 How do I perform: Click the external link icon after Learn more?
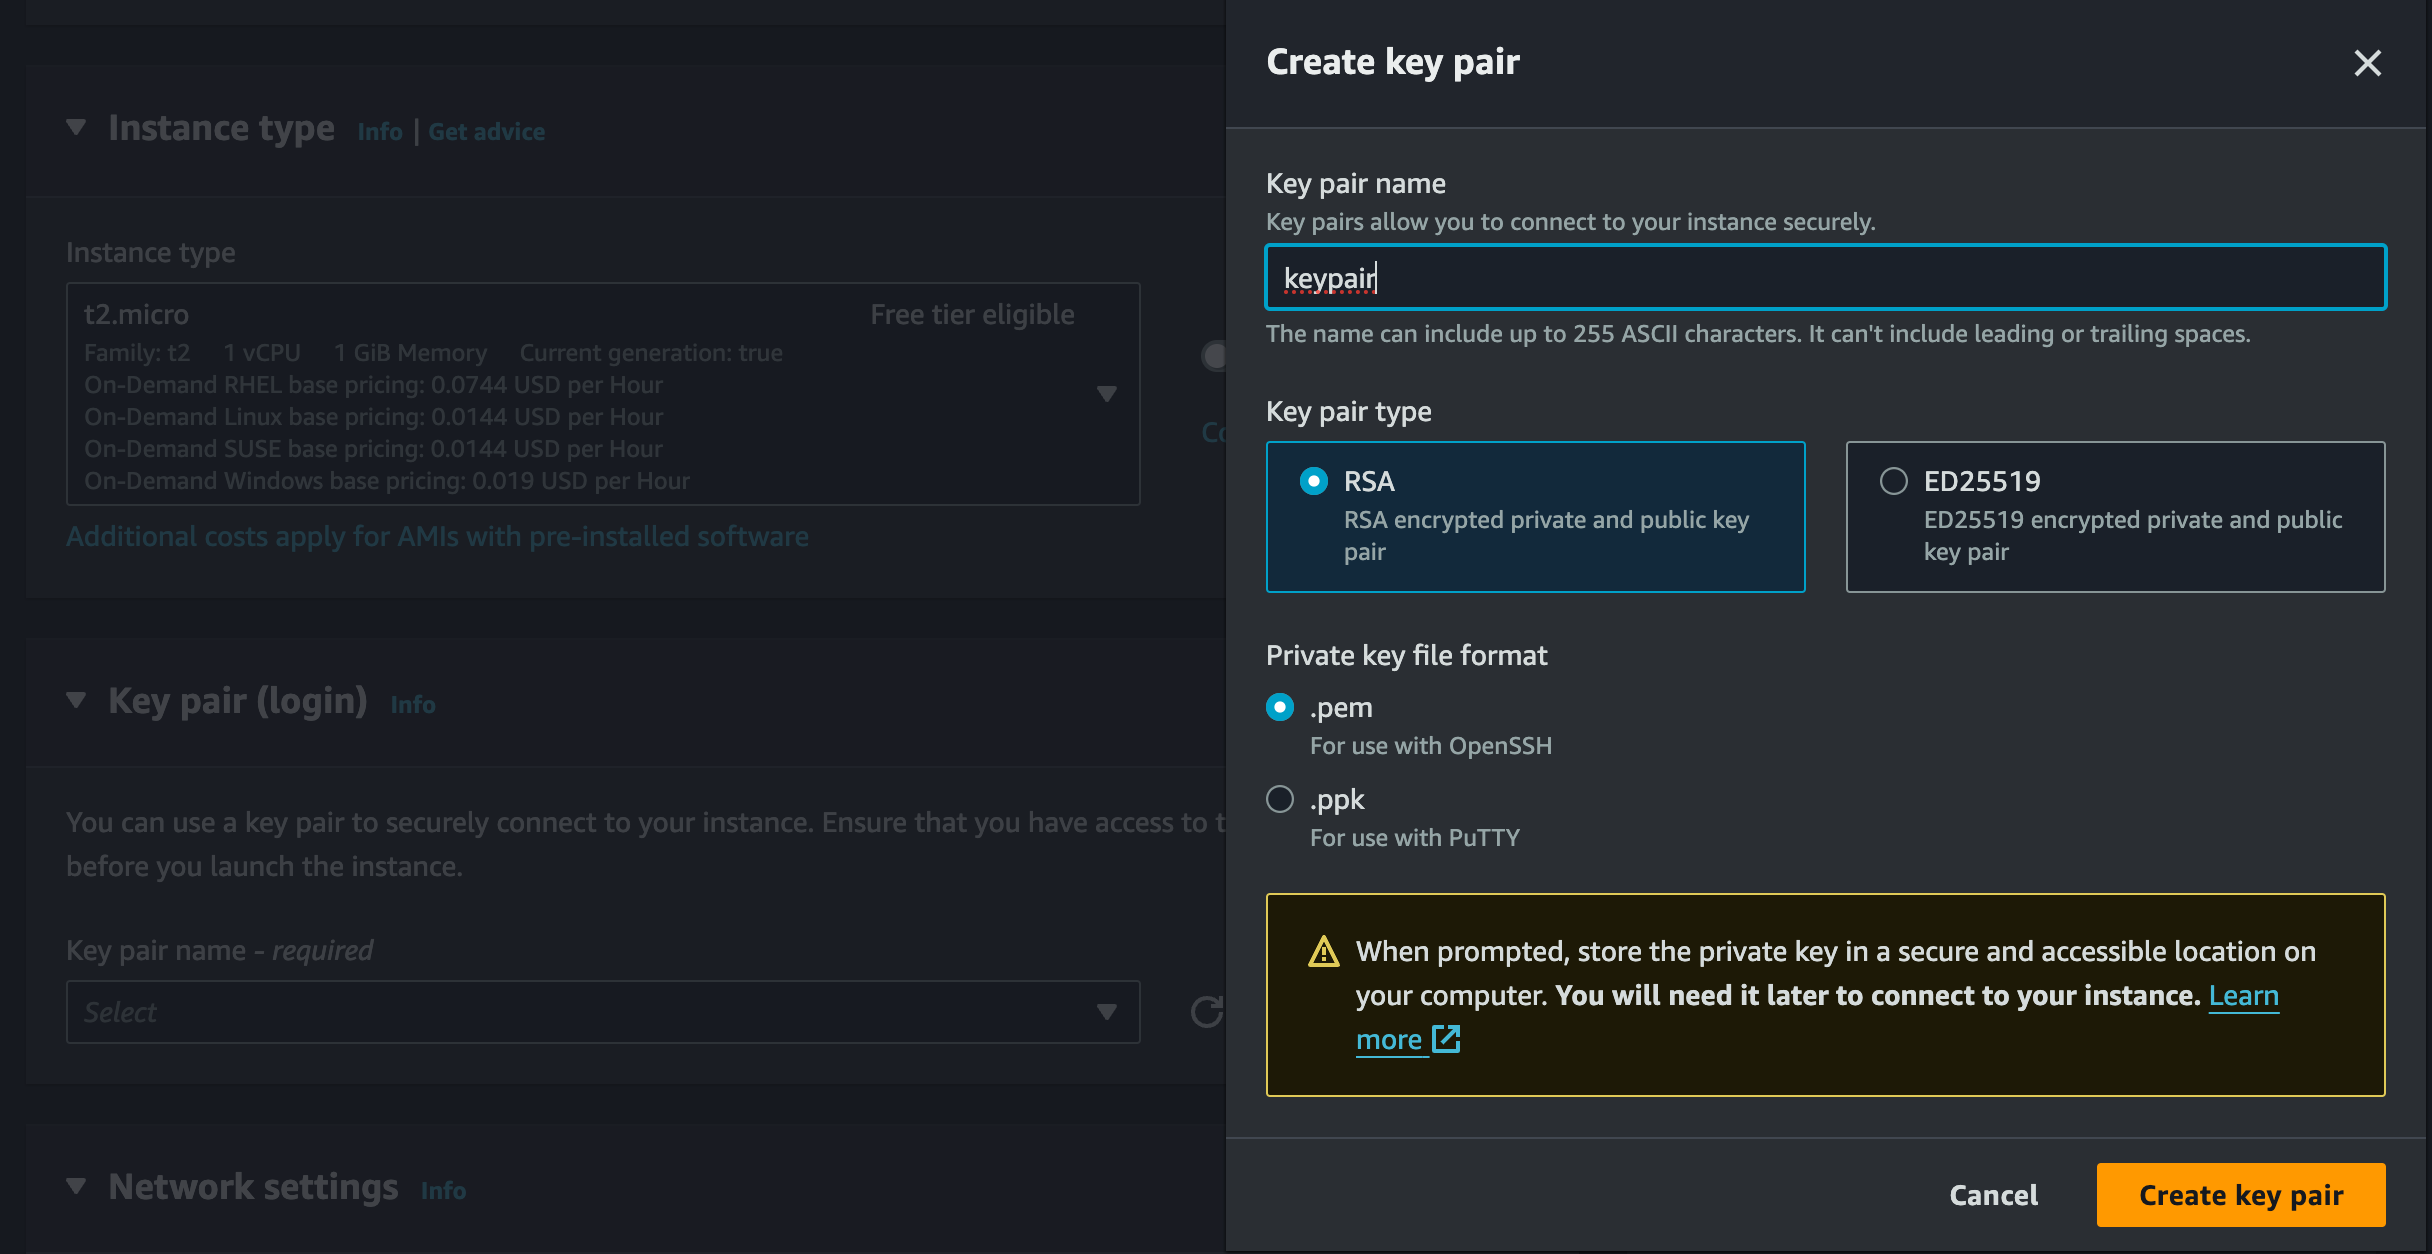point(1446,1039)
